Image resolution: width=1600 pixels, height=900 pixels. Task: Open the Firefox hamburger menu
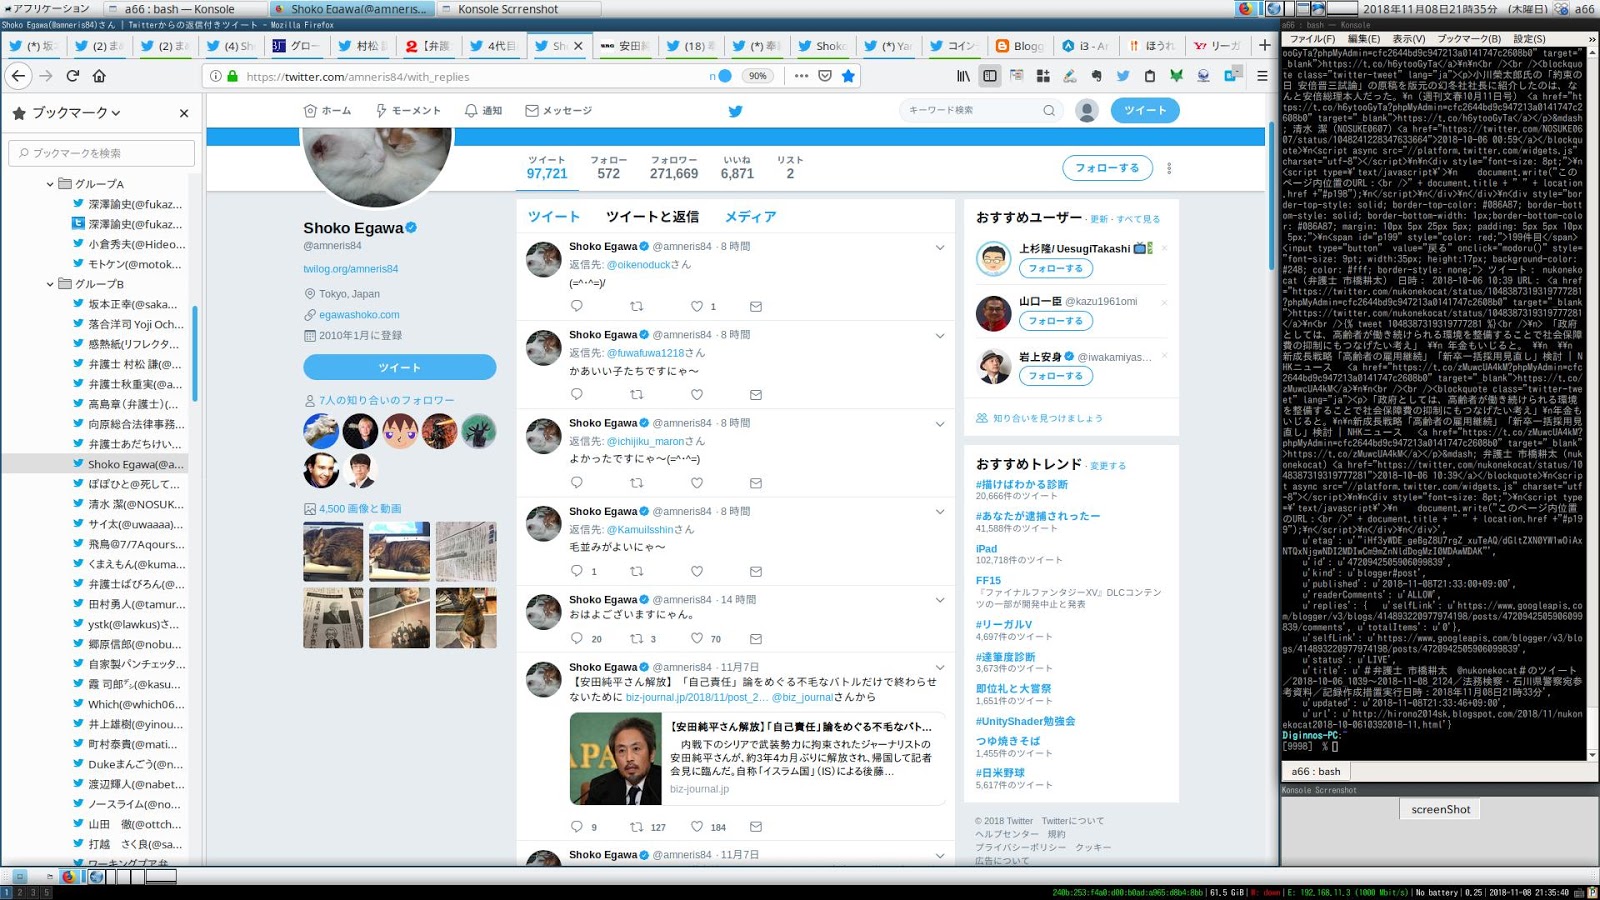coord(1262,76)
